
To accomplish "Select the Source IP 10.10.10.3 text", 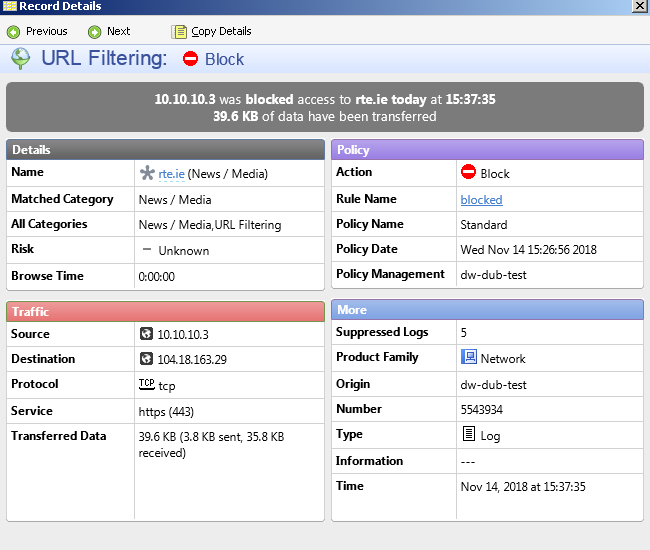I will (183, 334).
